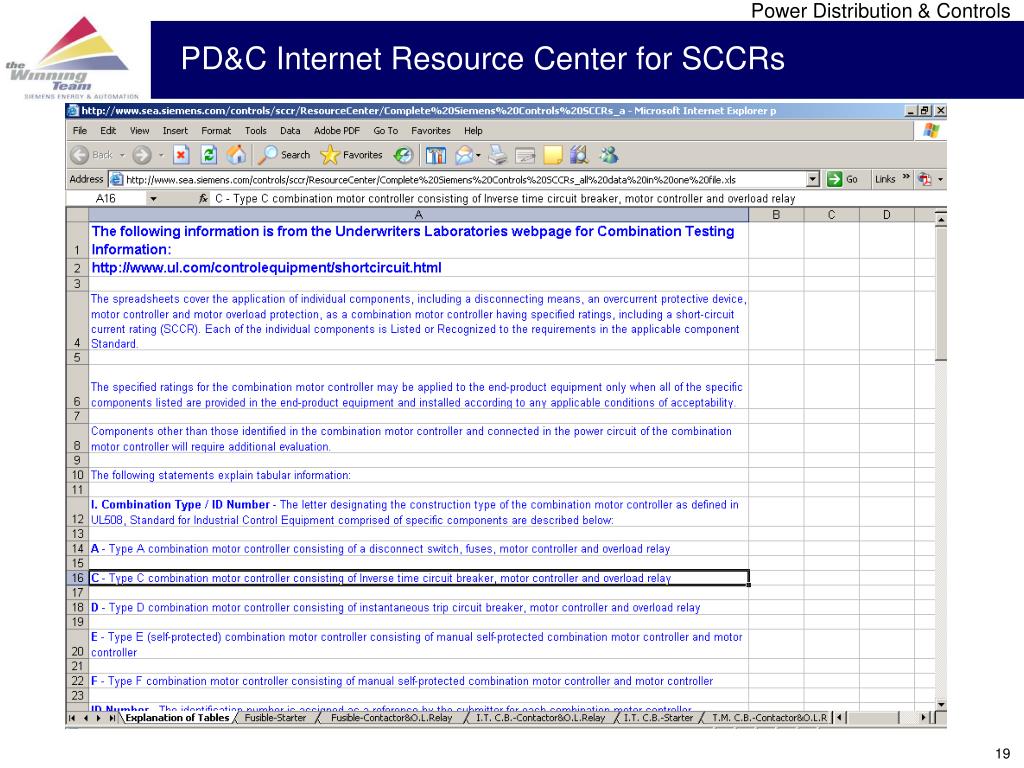Open History clock icon in toolbar

click(403, 155)
